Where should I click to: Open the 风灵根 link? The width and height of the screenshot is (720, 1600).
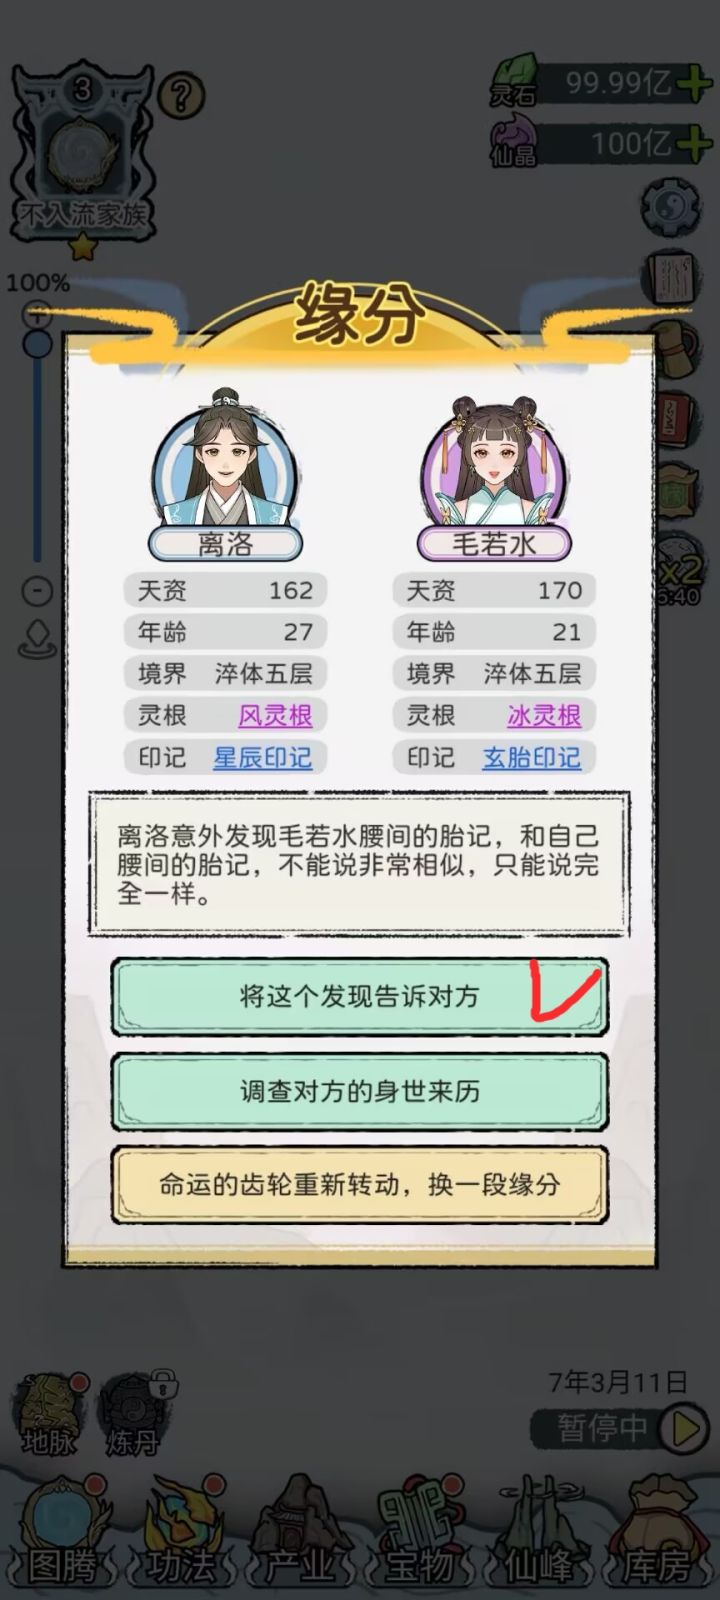[275, 716]
